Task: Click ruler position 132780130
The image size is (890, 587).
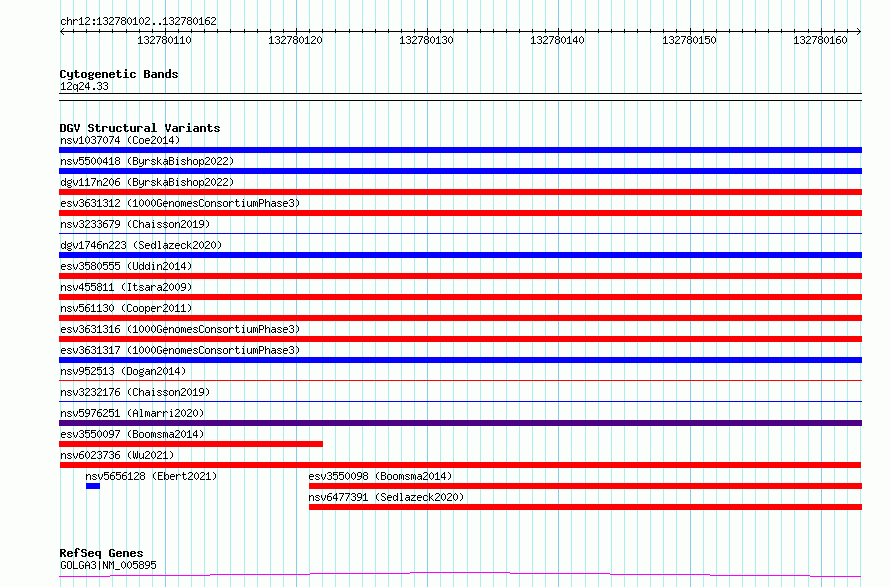Action: tap(426, 40)
